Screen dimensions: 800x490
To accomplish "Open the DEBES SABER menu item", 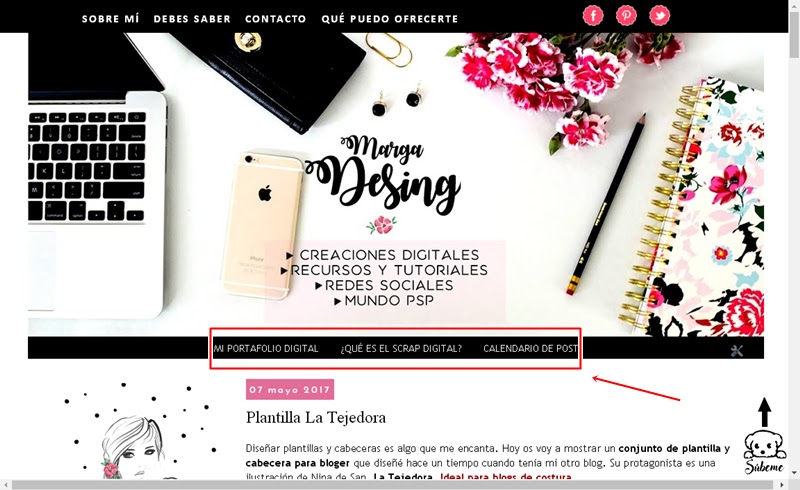I will pyautogui.click(x=192, y=19).
